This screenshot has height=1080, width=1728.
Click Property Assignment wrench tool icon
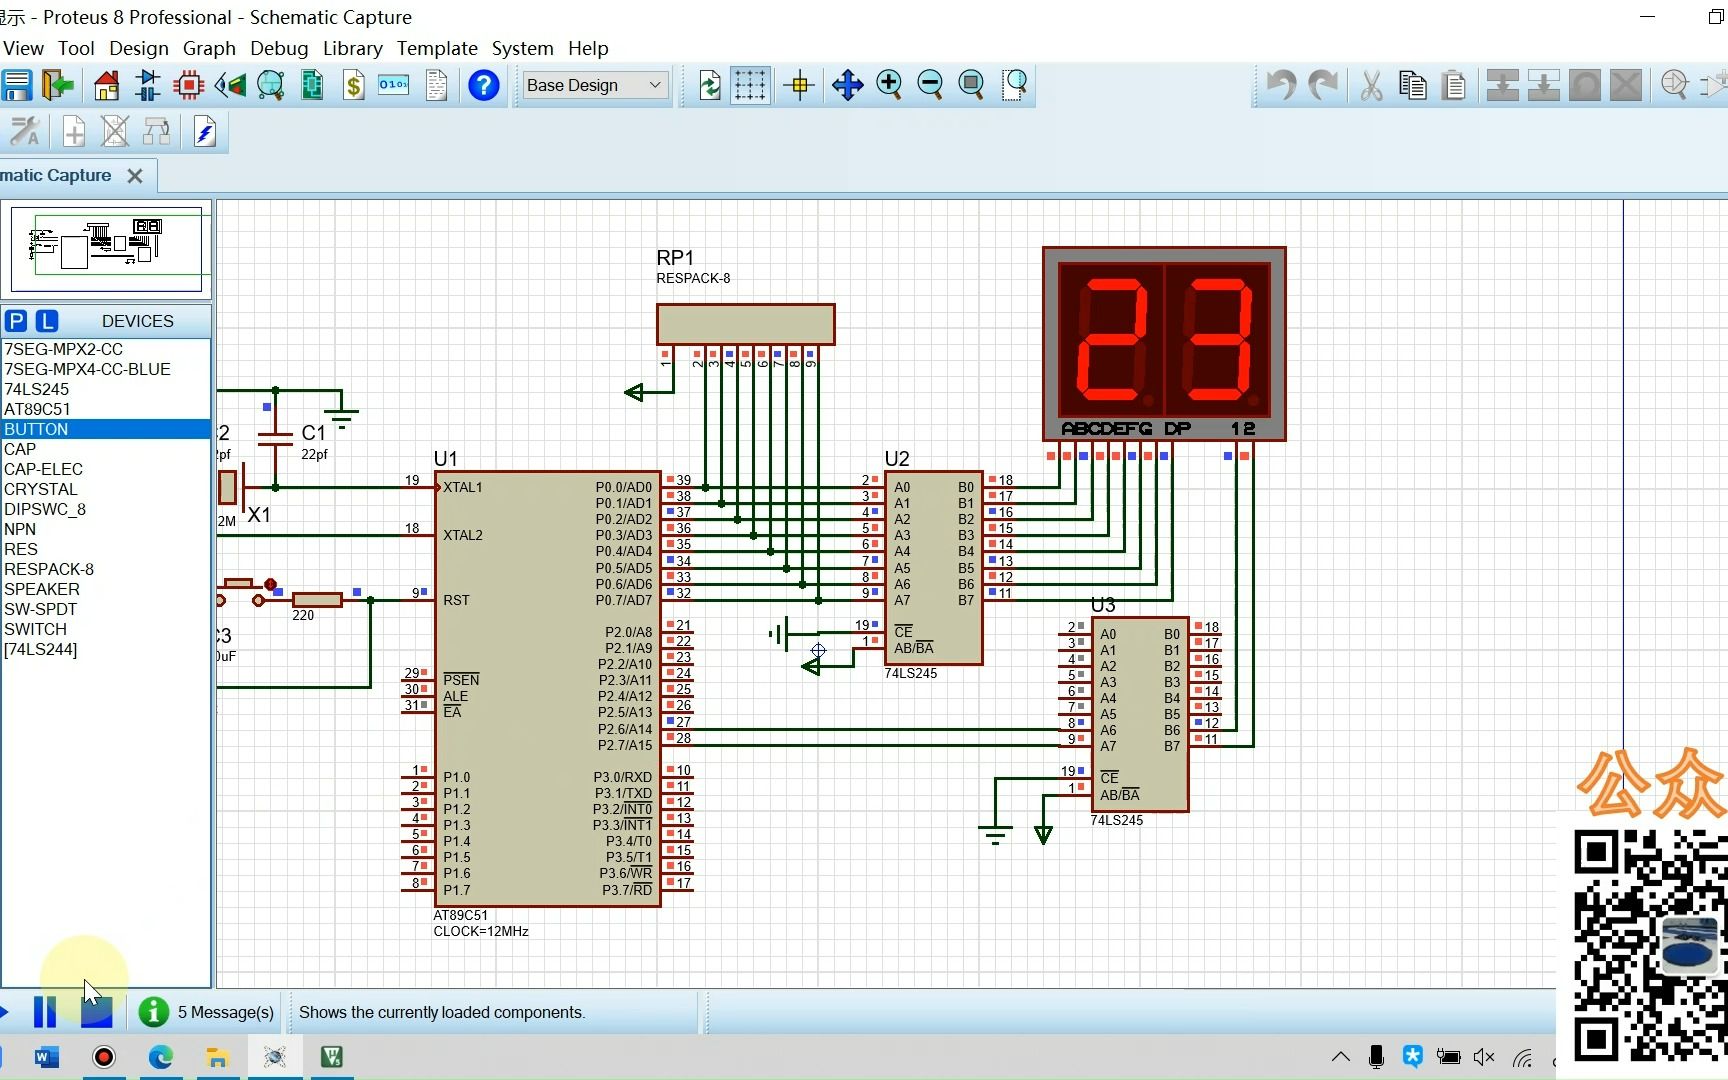[x=25, y=131]
